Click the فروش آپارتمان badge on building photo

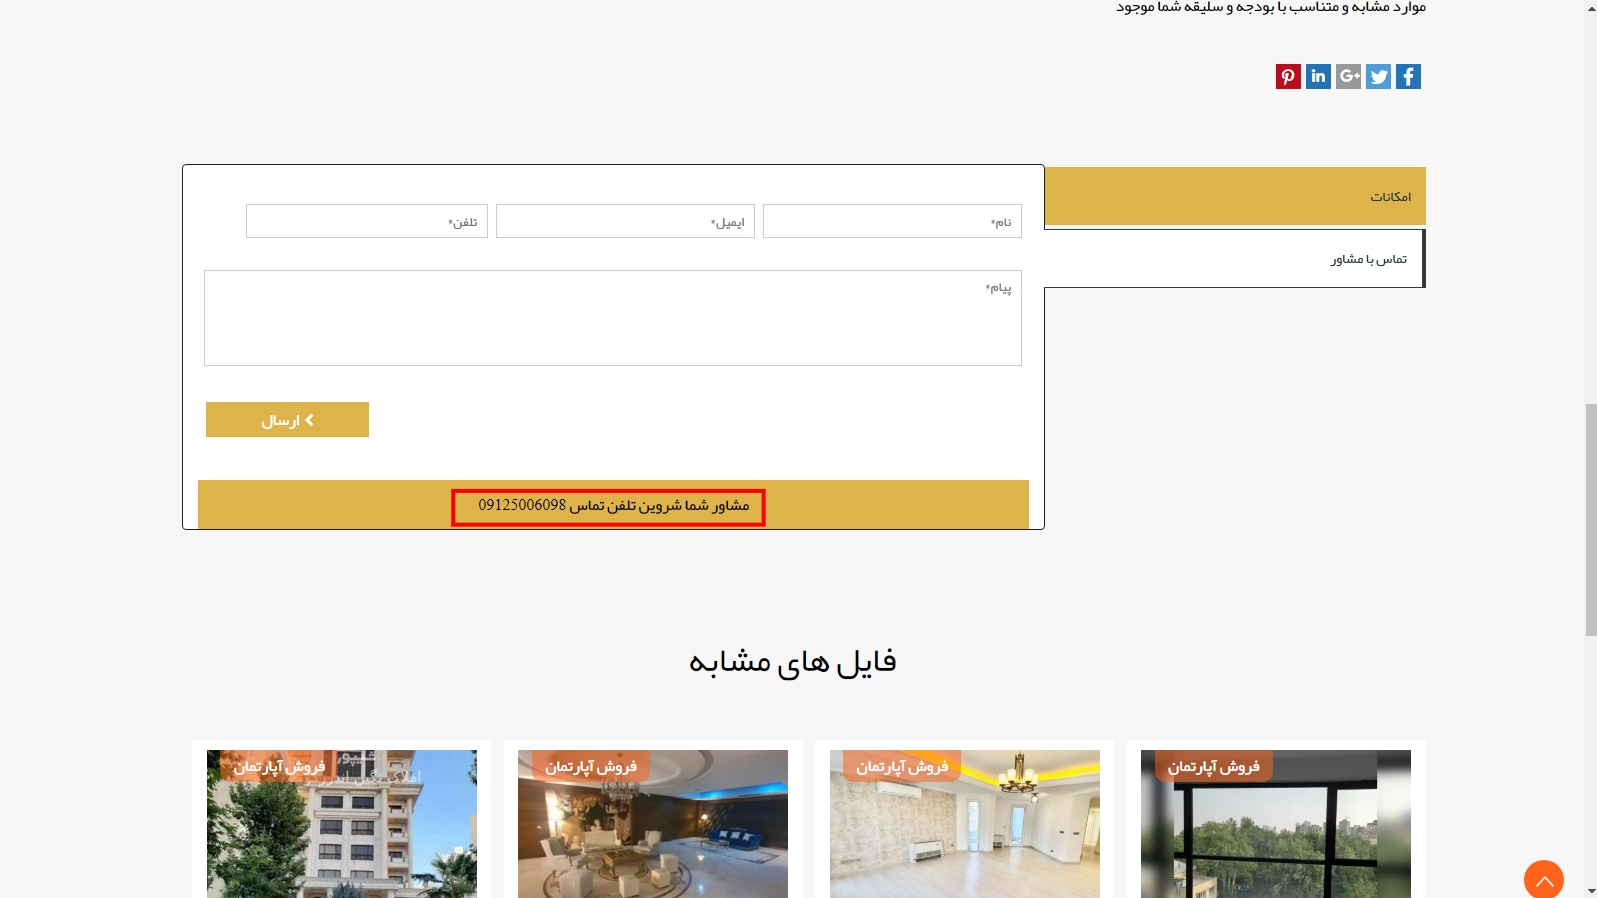click(x=279, y=767)
